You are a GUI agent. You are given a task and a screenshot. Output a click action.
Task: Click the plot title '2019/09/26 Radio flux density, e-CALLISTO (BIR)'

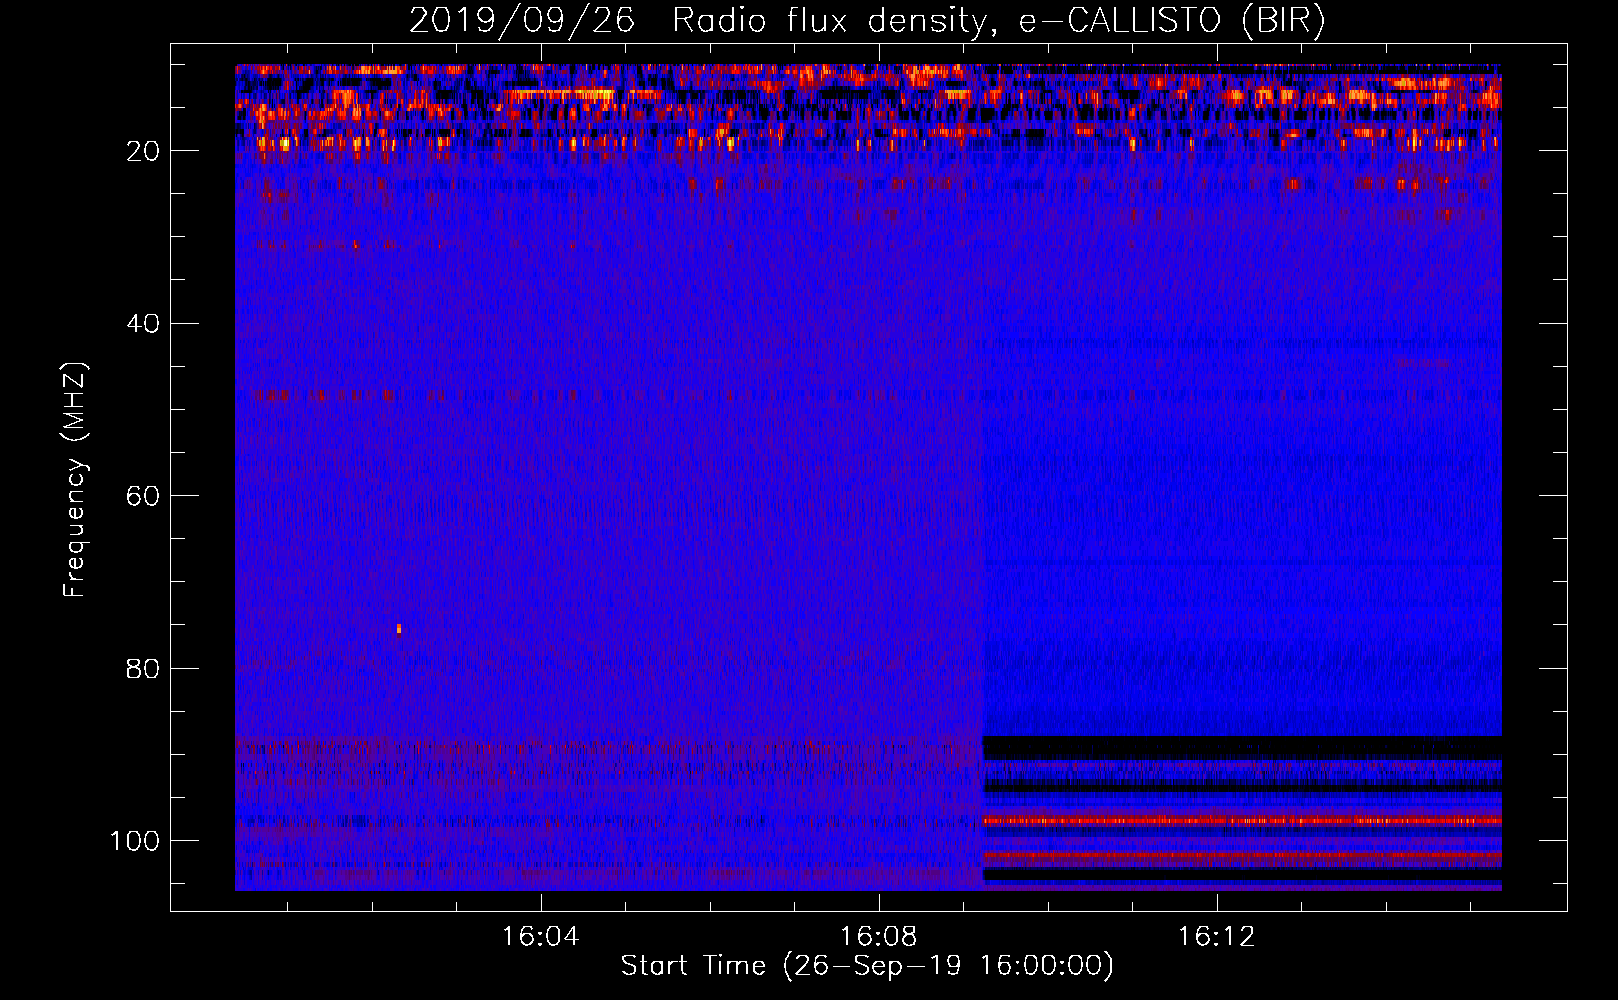click(867, 21)
